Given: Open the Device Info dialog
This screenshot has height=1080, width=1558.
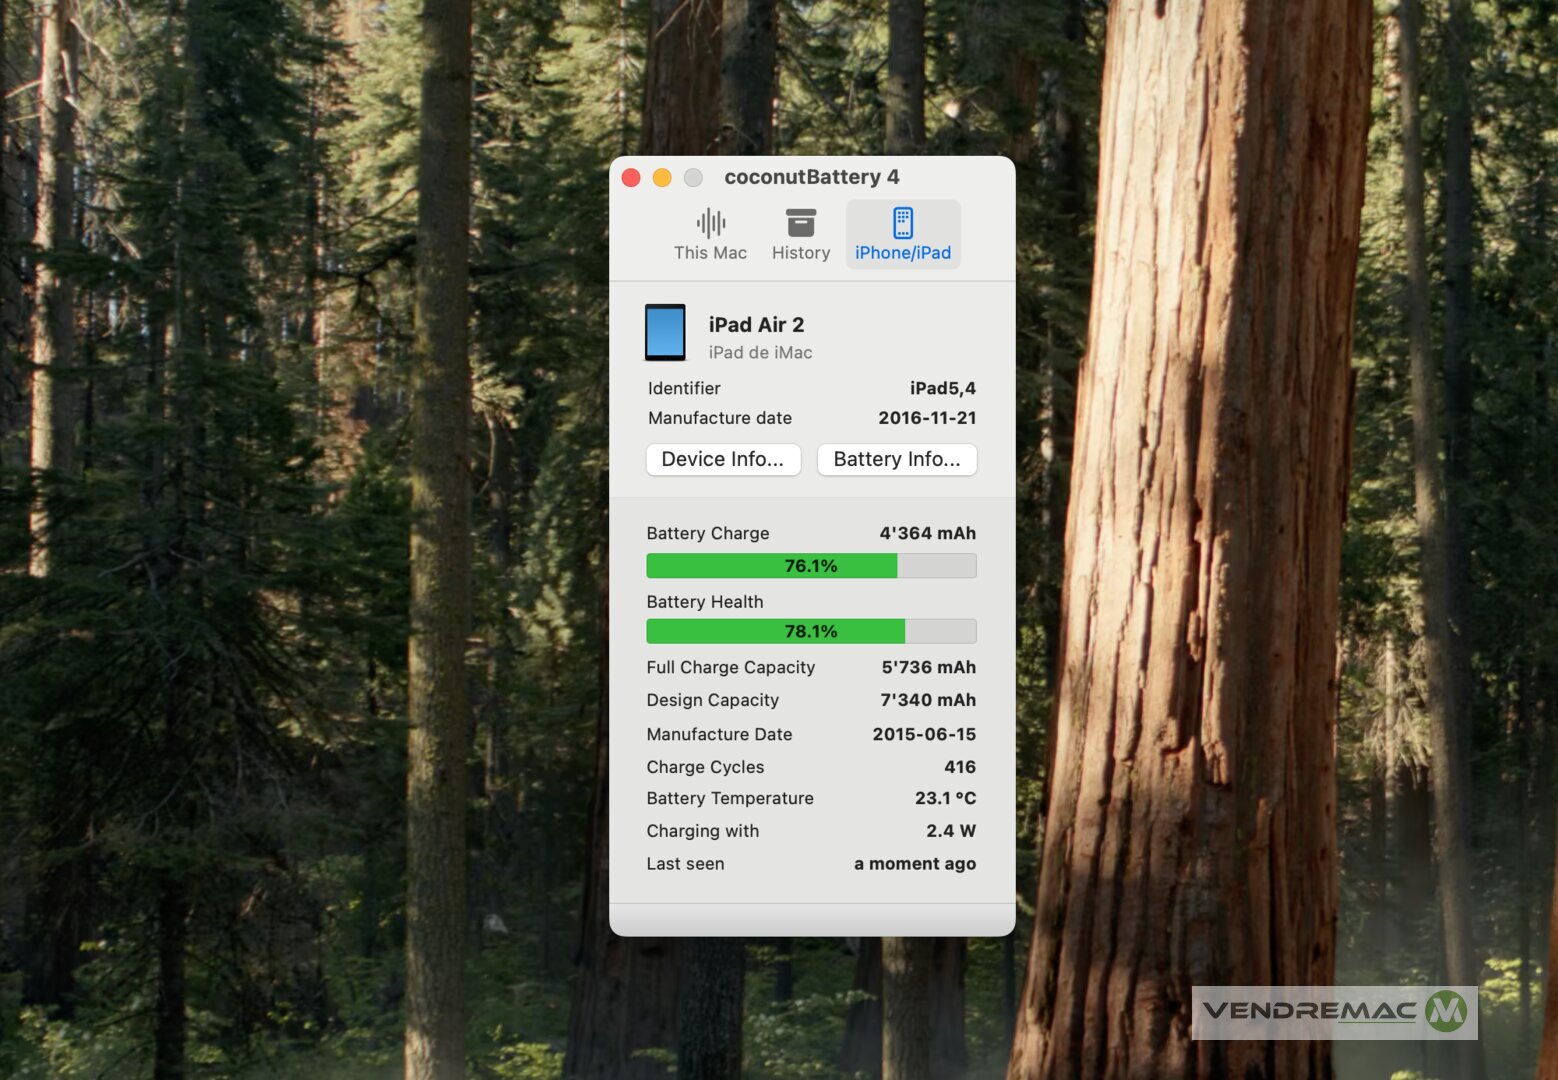Looking at the screenshot, I should click(x=723, y=459).
